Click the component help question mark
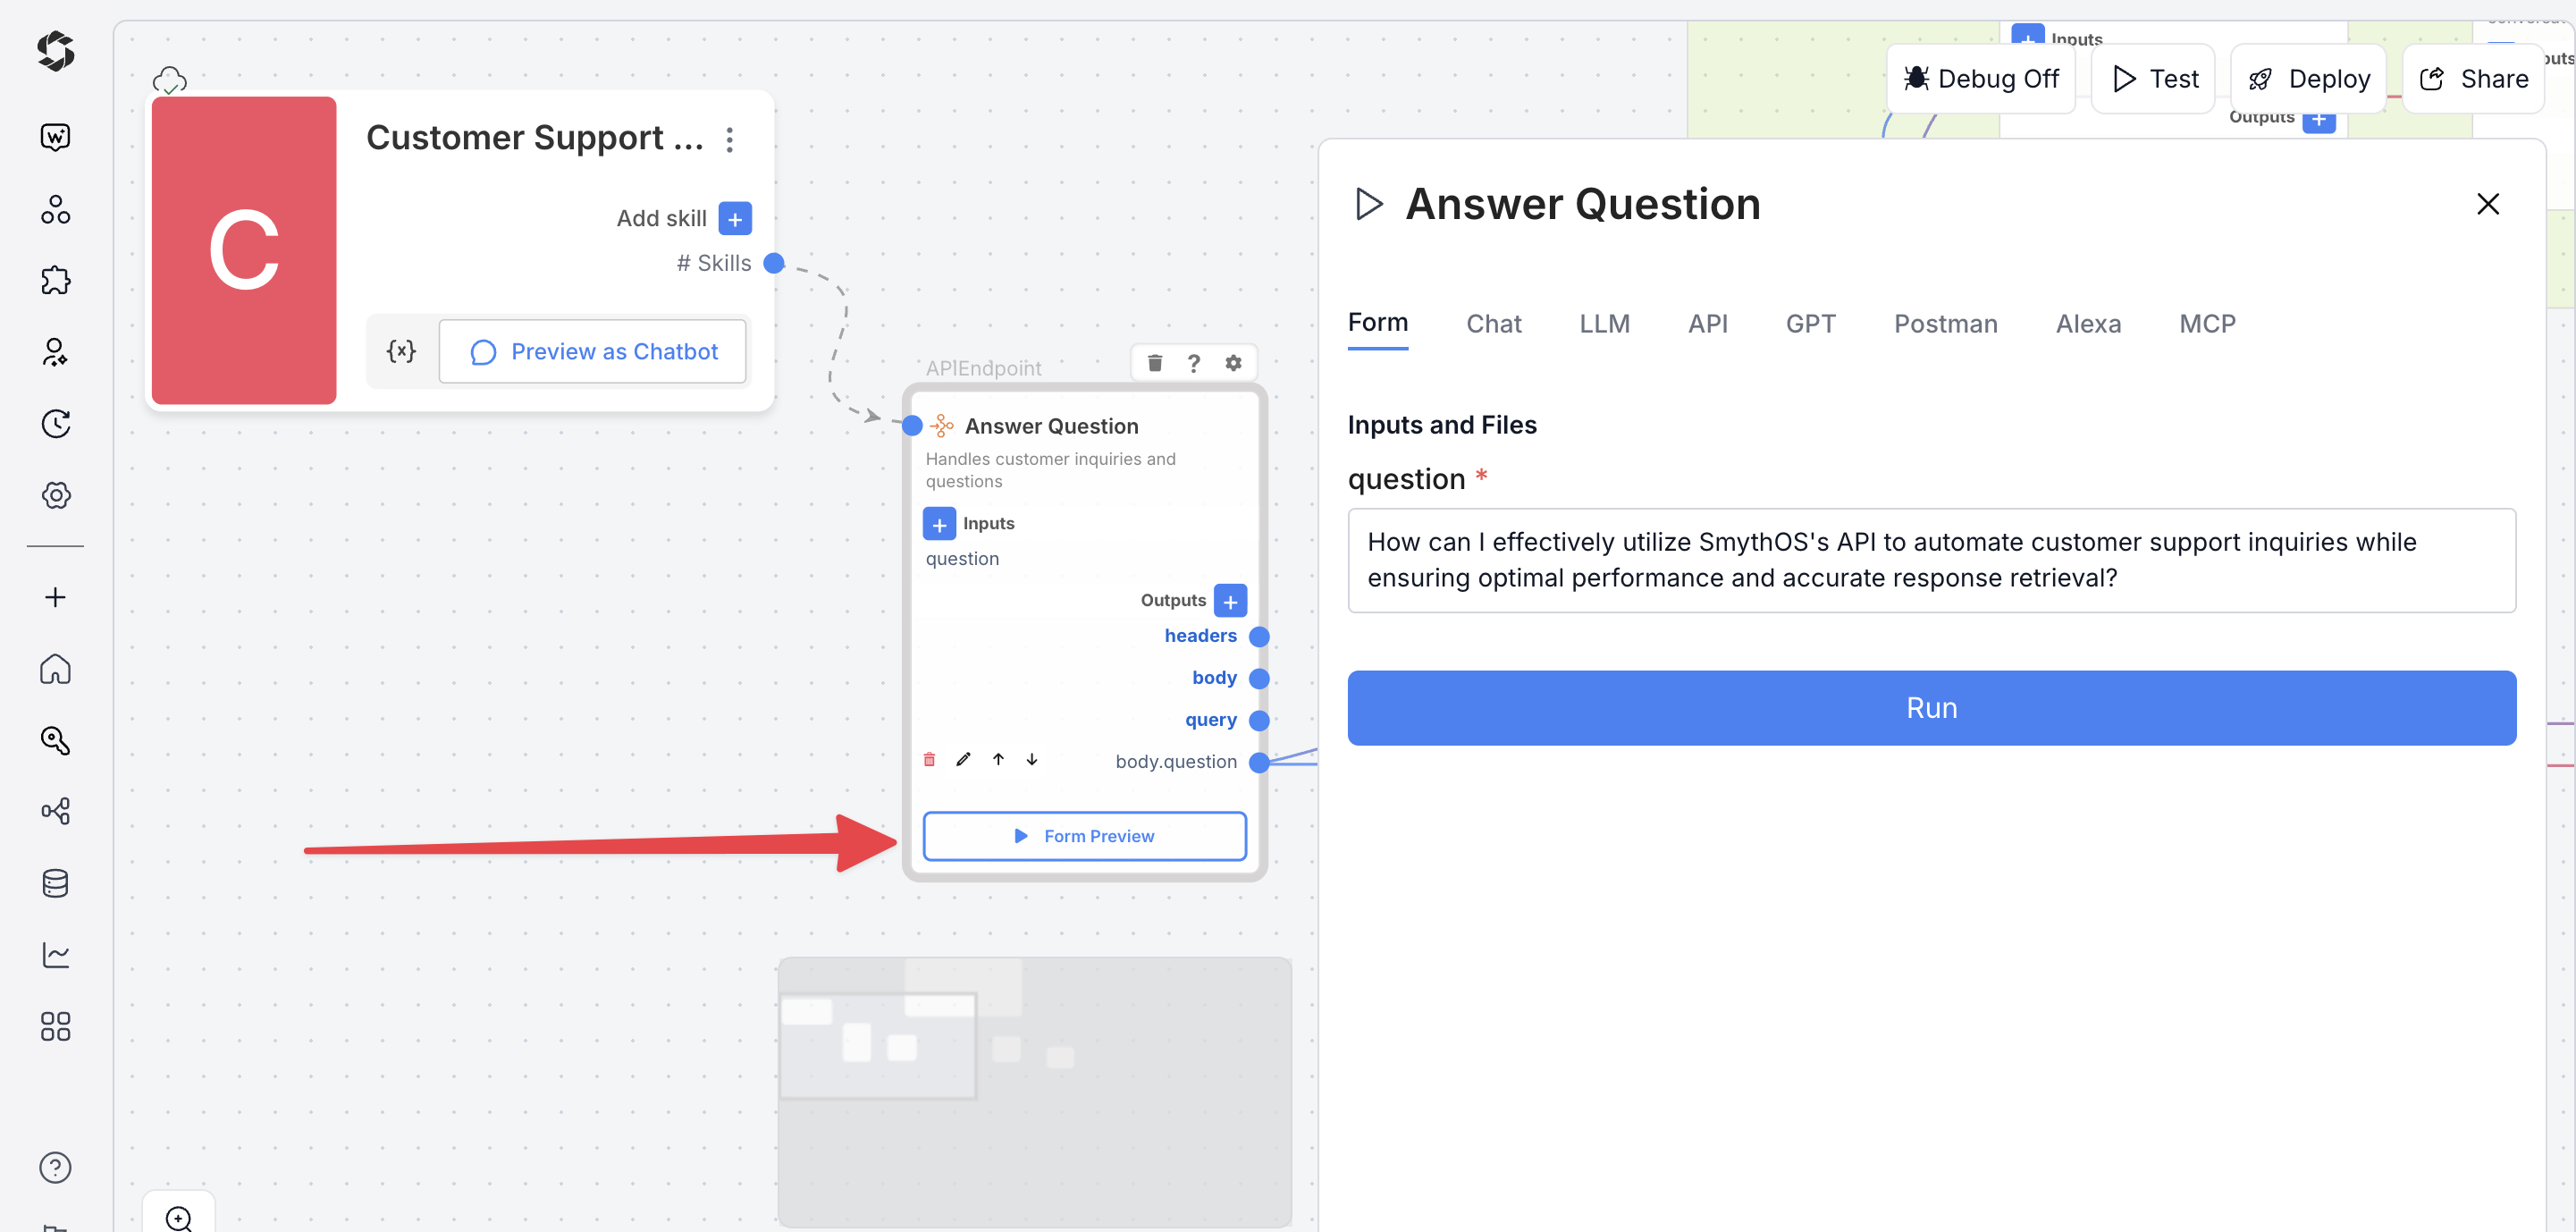Viewport: 2576px width, 1232px height. (1194, 363)
